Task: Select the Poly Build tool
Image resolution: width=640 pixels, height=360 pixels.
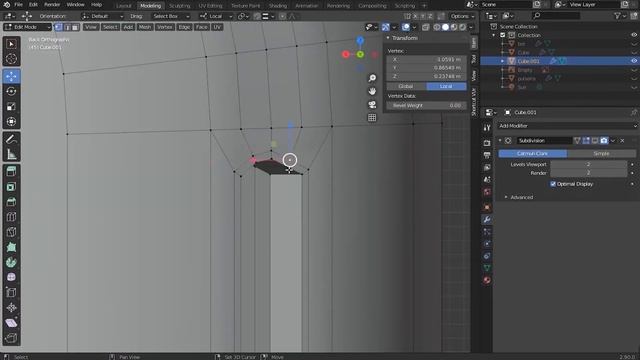Action: pyautogui.click(x=11, y=247)
